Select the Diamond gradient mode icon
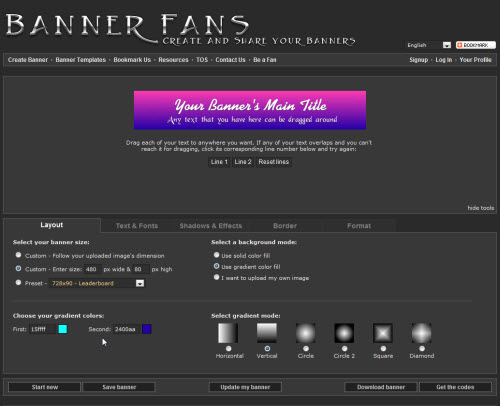This screenshot has width=500, height=406. tap(421, 333)
